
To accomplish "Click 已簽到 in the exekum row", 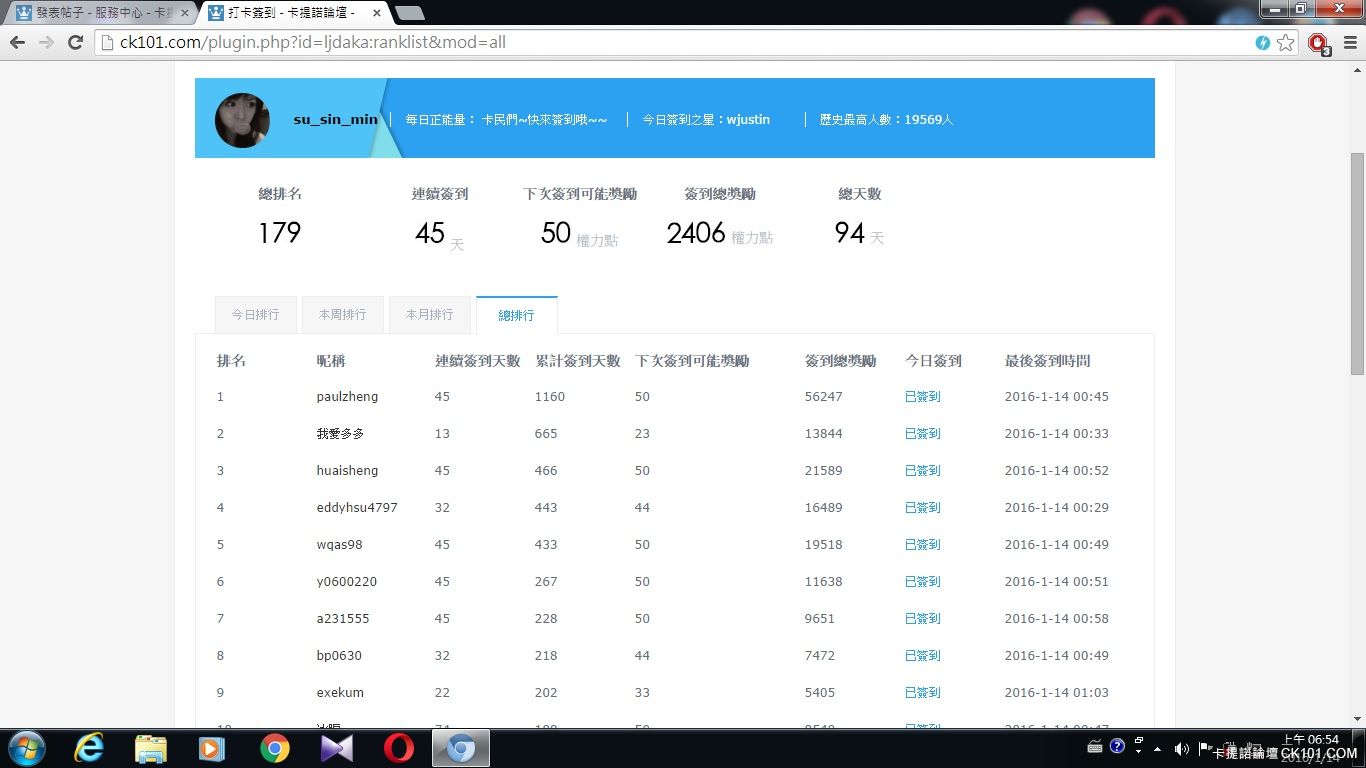I will (922, 693).
